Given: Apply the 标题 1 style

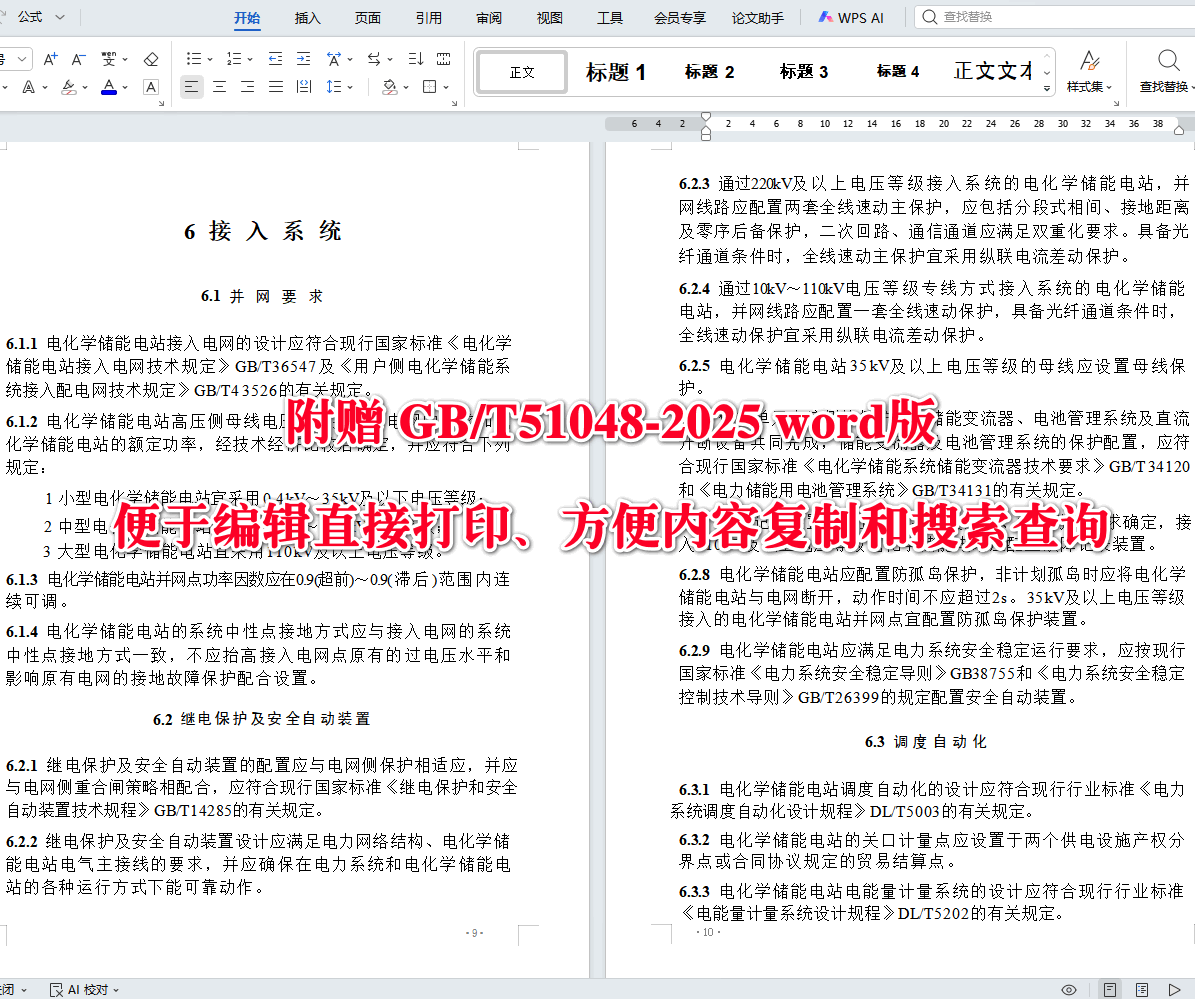Looking at the screenshot, I should pyautogui.click(x=615, y=72).
